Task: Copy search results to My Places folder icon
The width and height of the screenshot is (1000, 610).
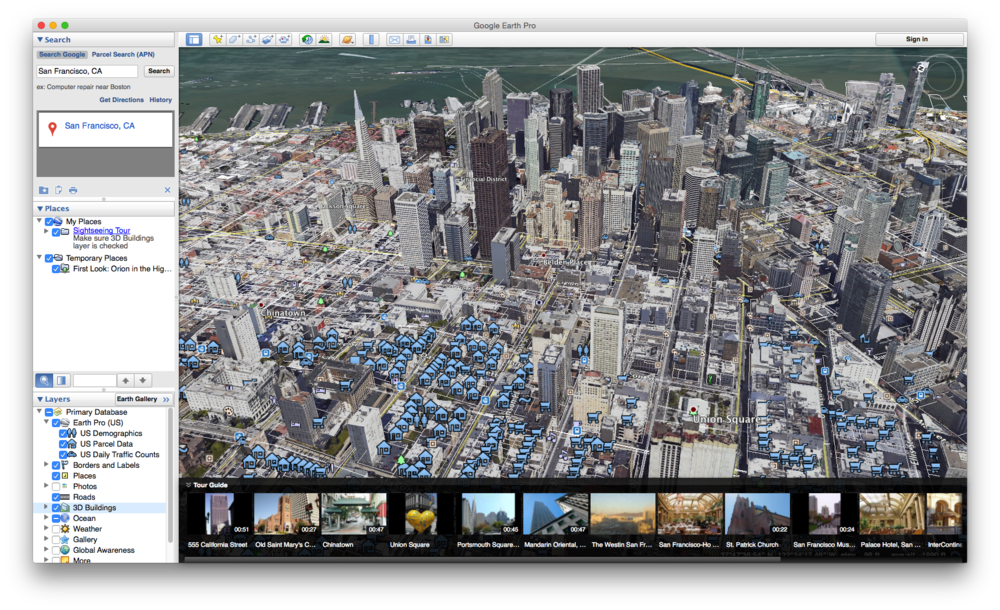Action: click(43, 190)
